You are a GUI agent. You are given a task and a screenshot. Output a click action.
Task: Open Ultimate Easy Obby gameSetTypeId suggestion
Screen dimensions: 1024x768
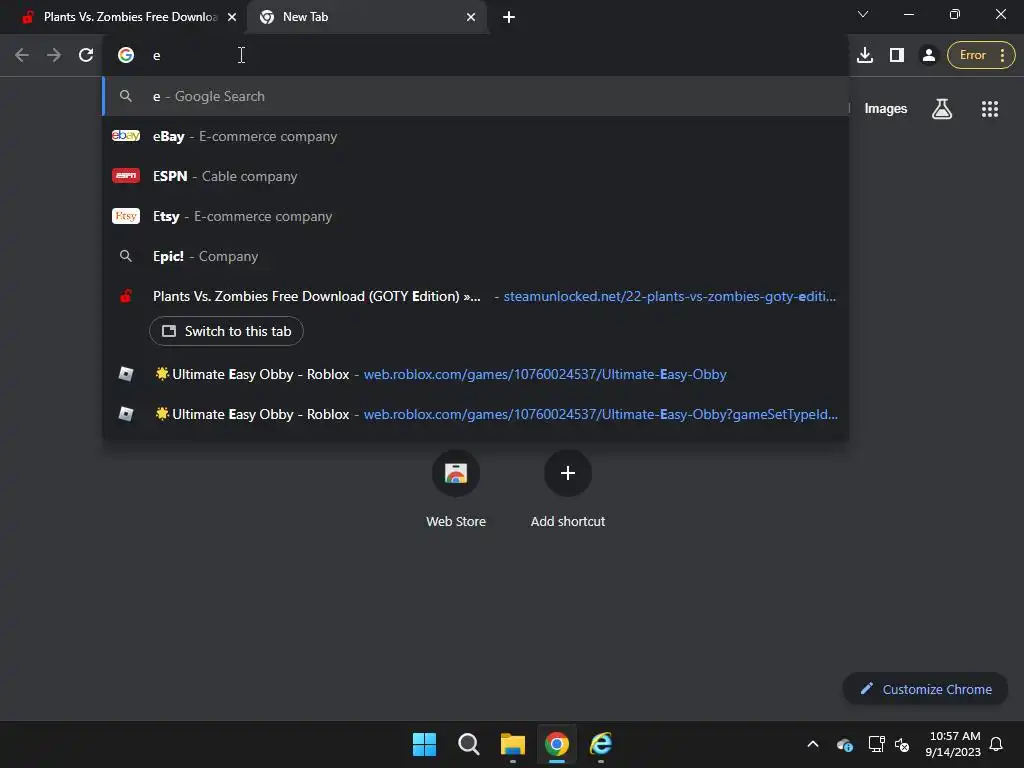[x=475, y=414]
